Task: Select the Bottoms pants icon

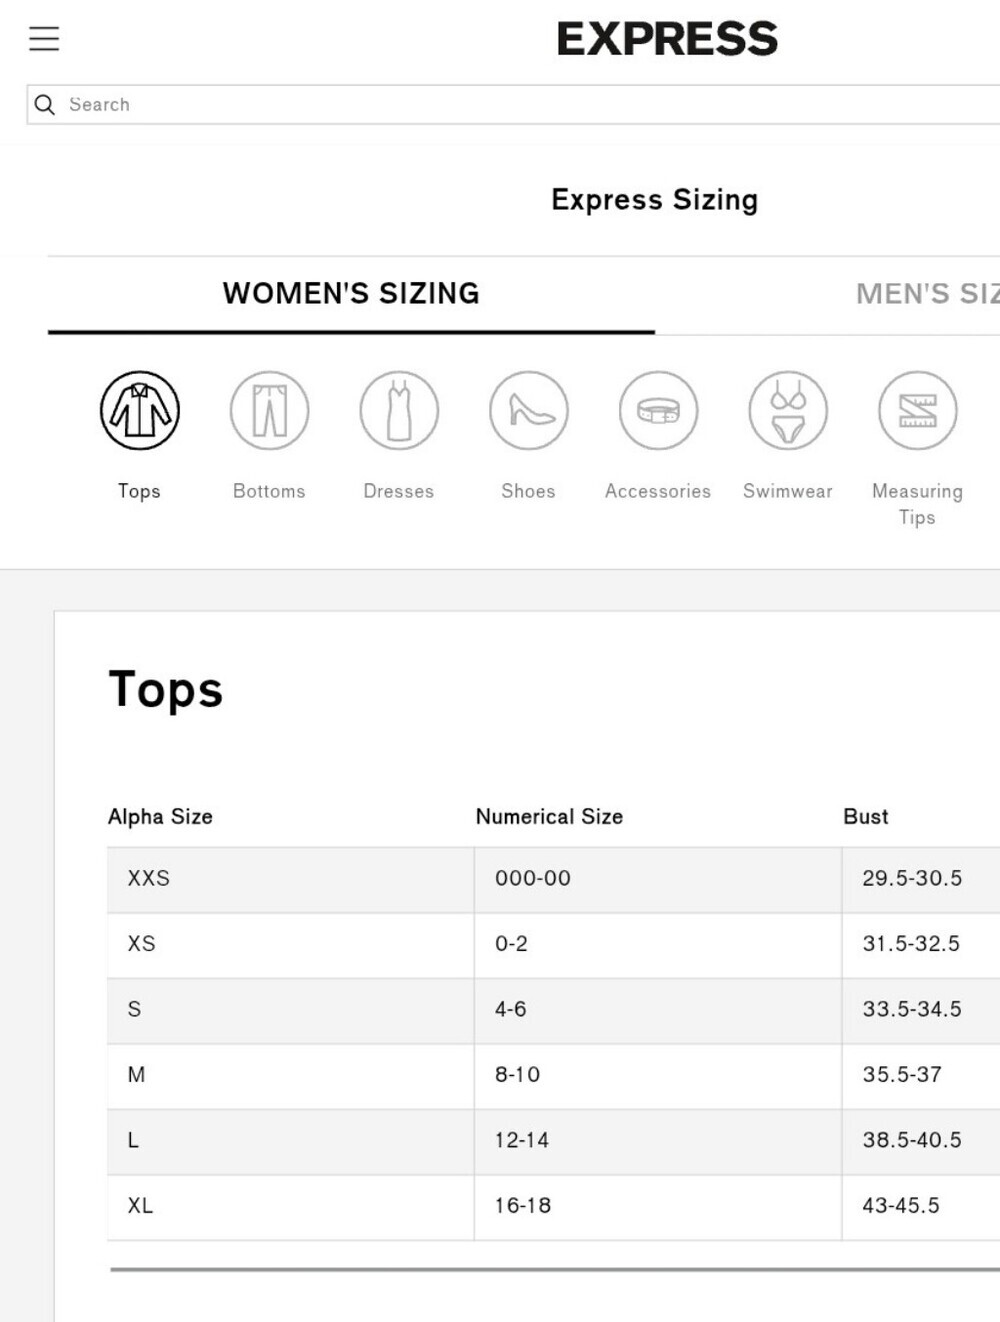Action: tap(269, 410)
